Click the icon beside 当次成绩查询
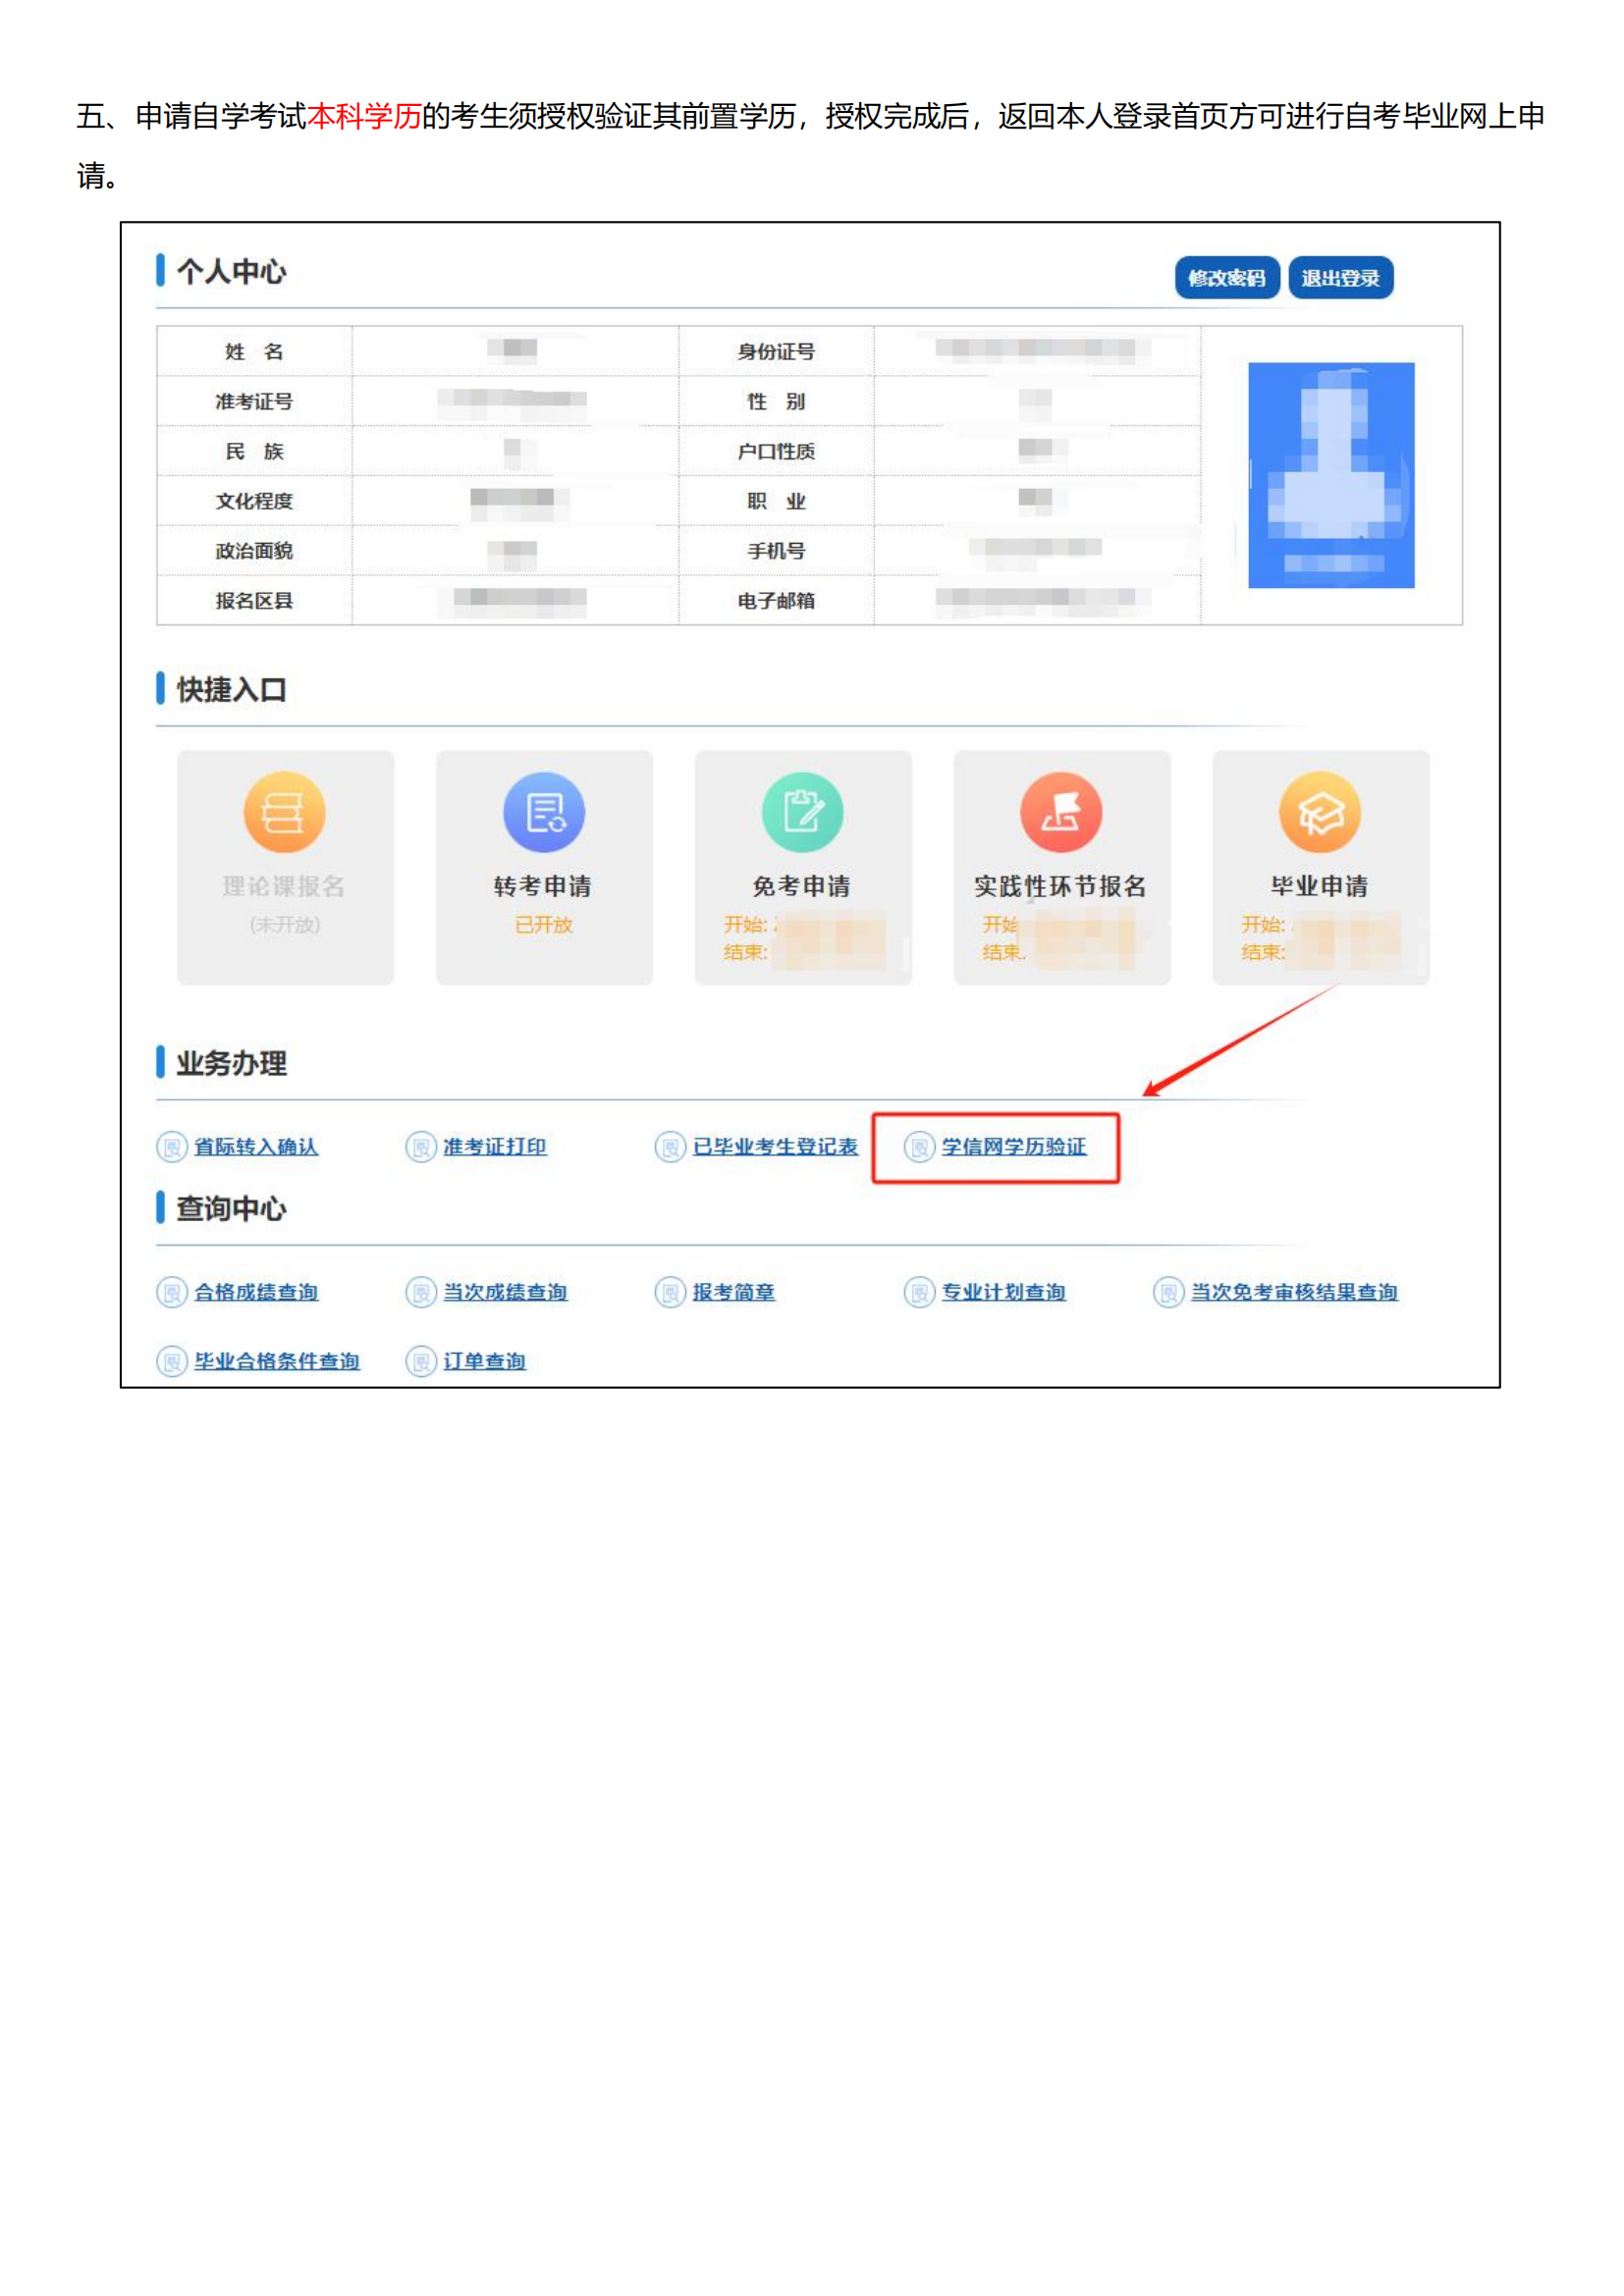The width and height of the screenshot is (1624, 2296). point(421,1292)
